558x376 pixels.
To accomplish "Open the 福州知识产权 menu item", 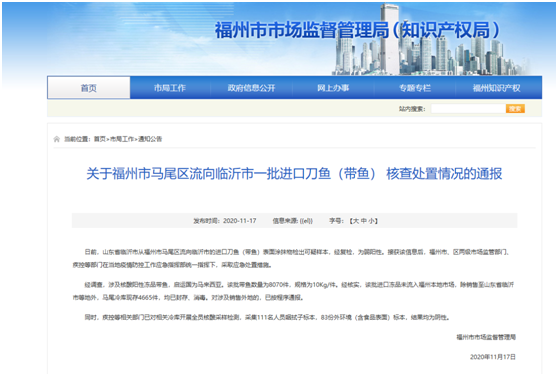I will point(496,88).
